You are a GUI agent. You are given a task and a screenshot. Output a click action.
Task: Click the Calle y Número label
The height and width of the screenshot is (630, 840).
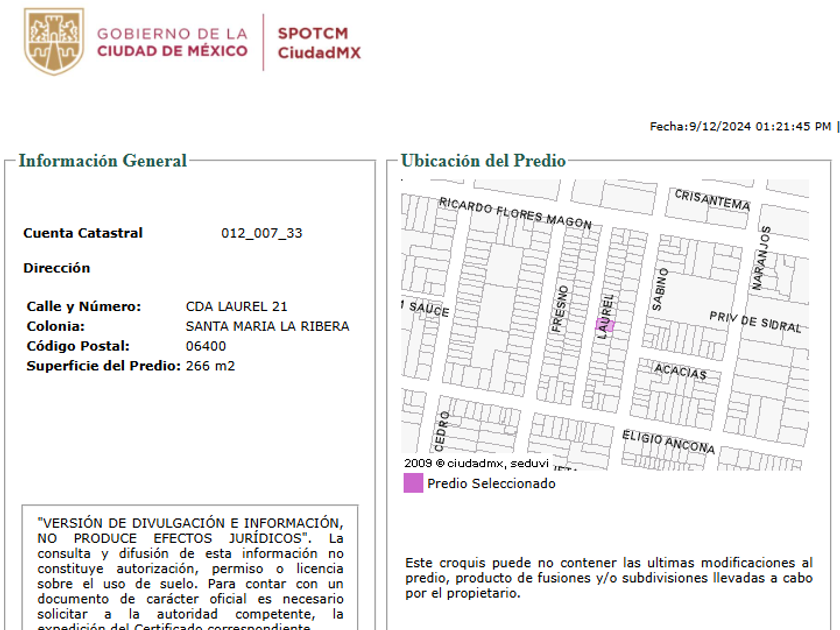(x=84, y=306)
